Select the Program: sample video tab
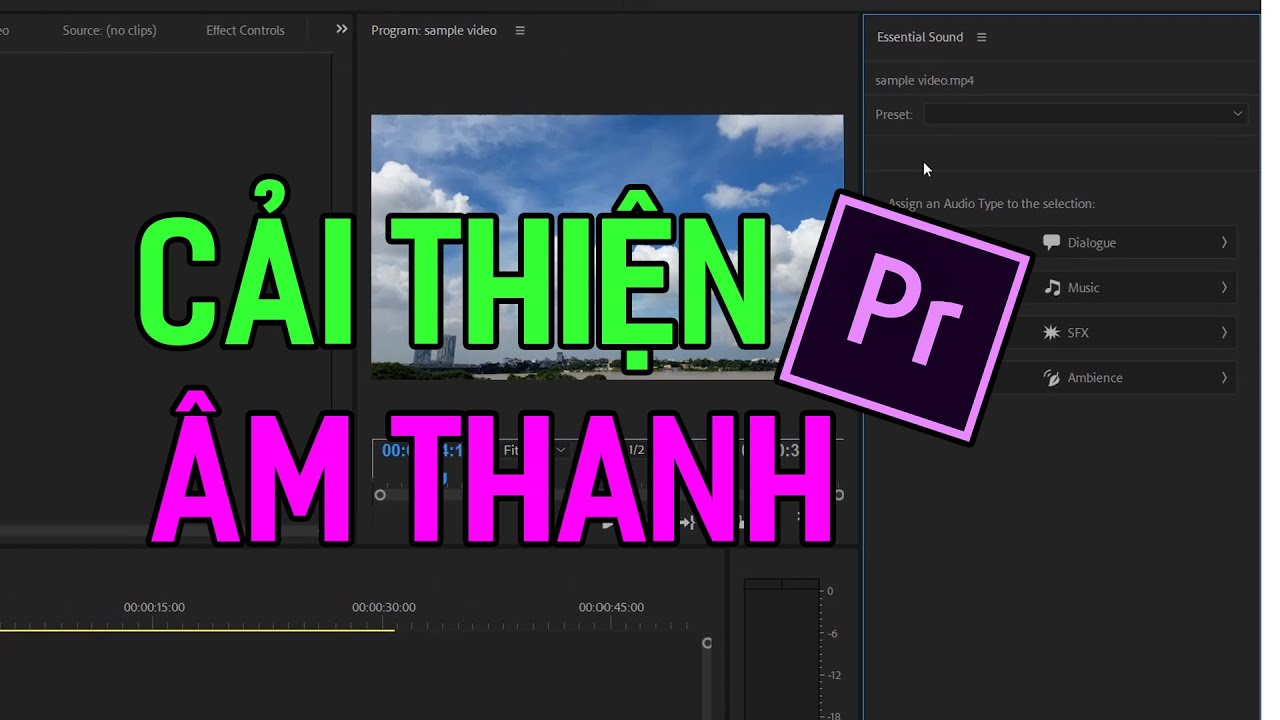Viewport: 1280px width, 720px height. tap(434, 30)
